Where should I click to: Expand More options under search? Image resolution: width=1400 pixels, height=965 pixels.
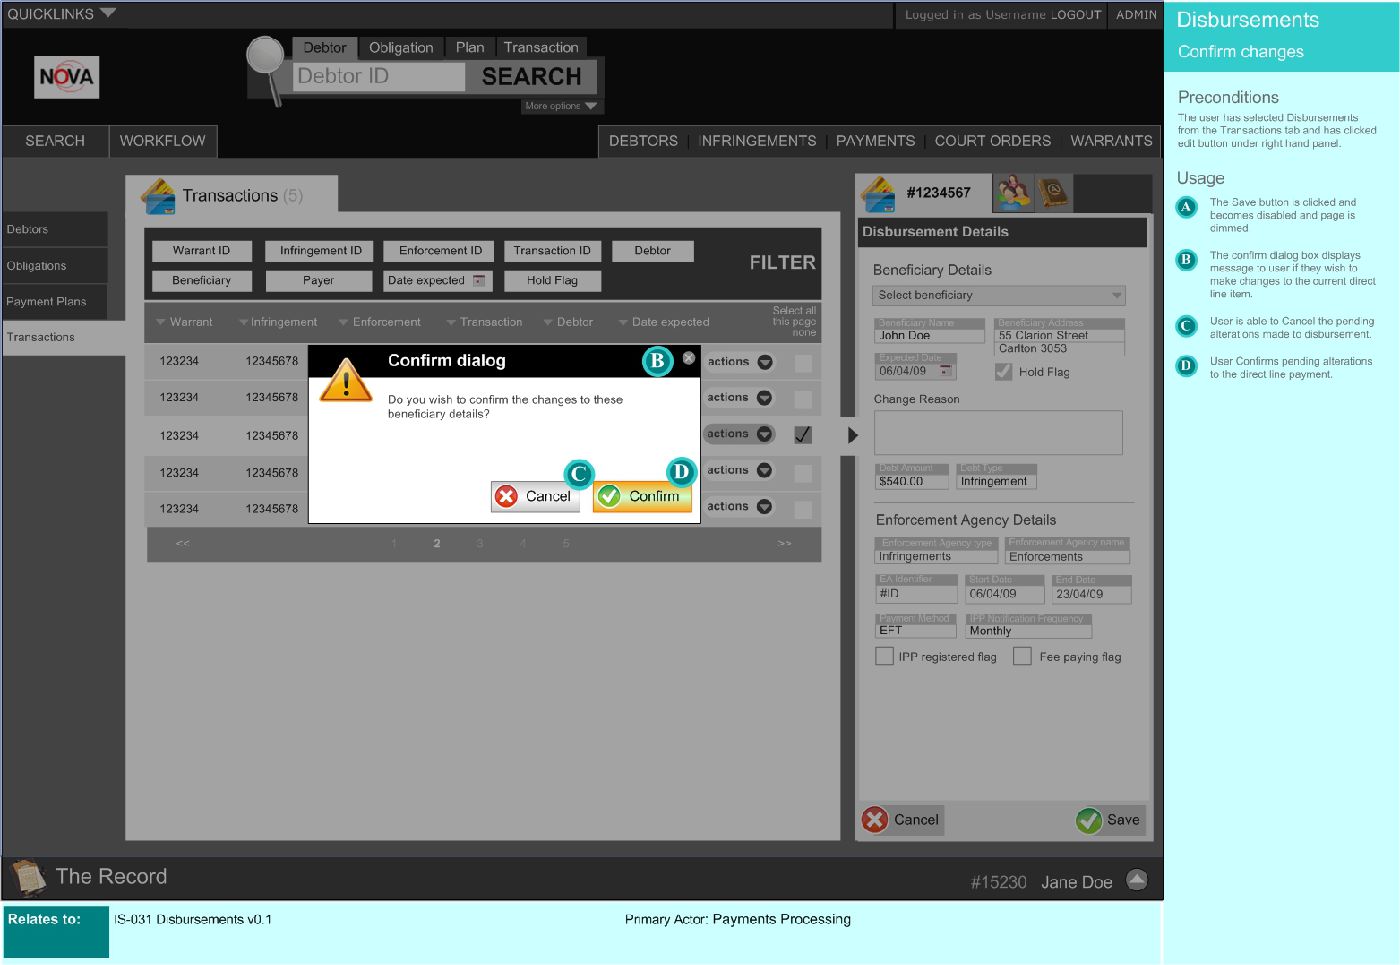(x=561, y=106)
